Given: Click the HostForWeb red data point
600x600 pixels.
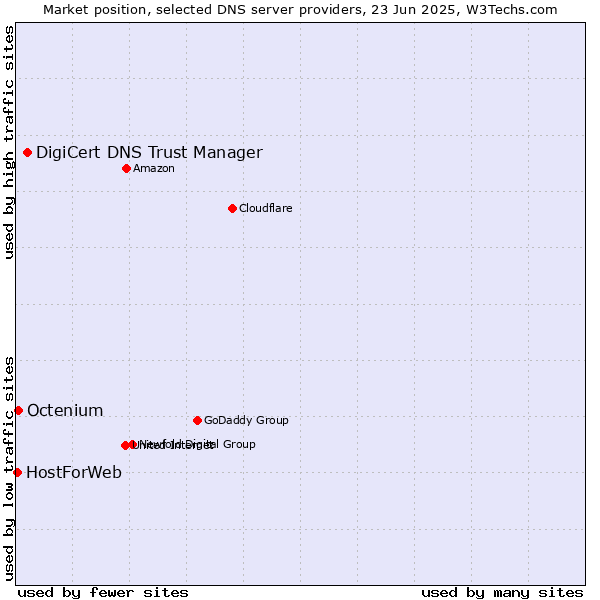Looking at the screenshot, I should [x=17, y=473].
